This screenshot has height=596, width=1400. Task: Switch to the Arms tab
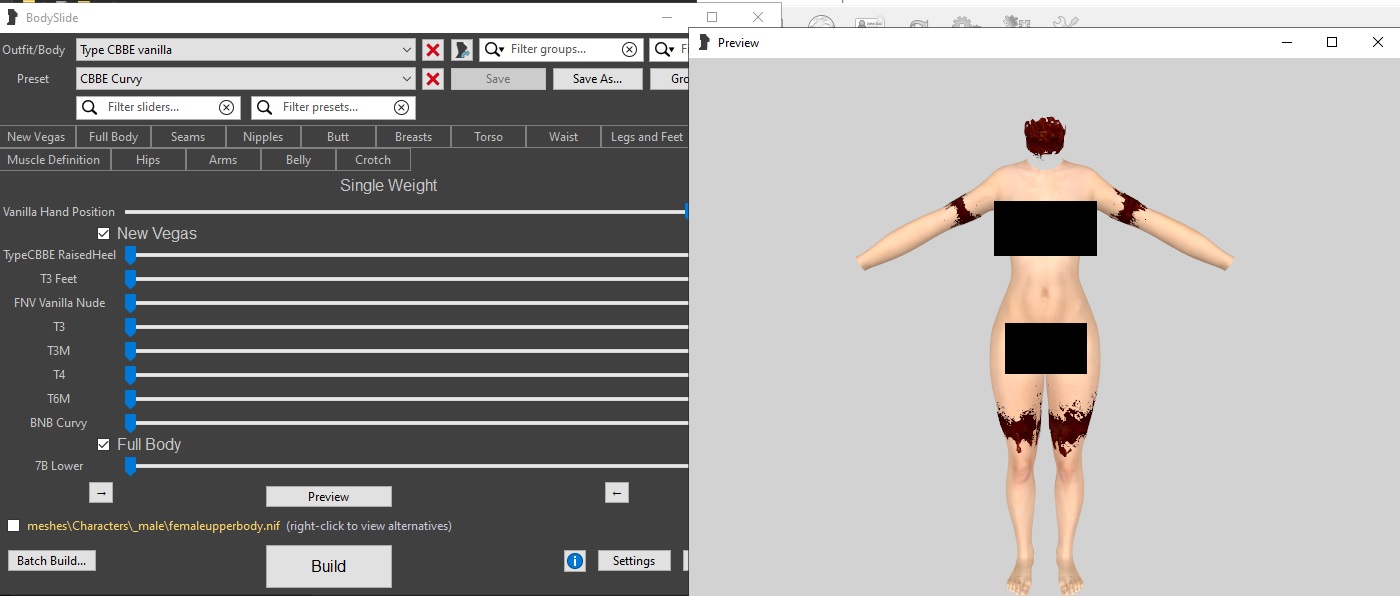223,160
